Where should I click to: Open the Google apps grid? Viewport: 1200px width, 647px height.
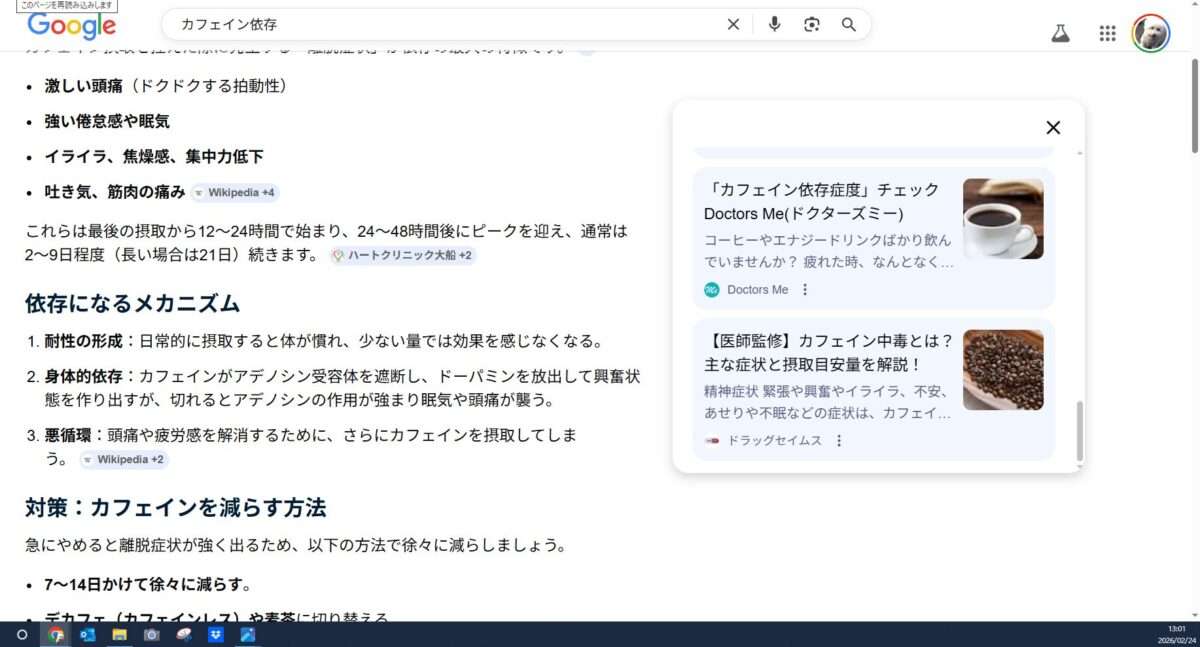pos(1107,33)
